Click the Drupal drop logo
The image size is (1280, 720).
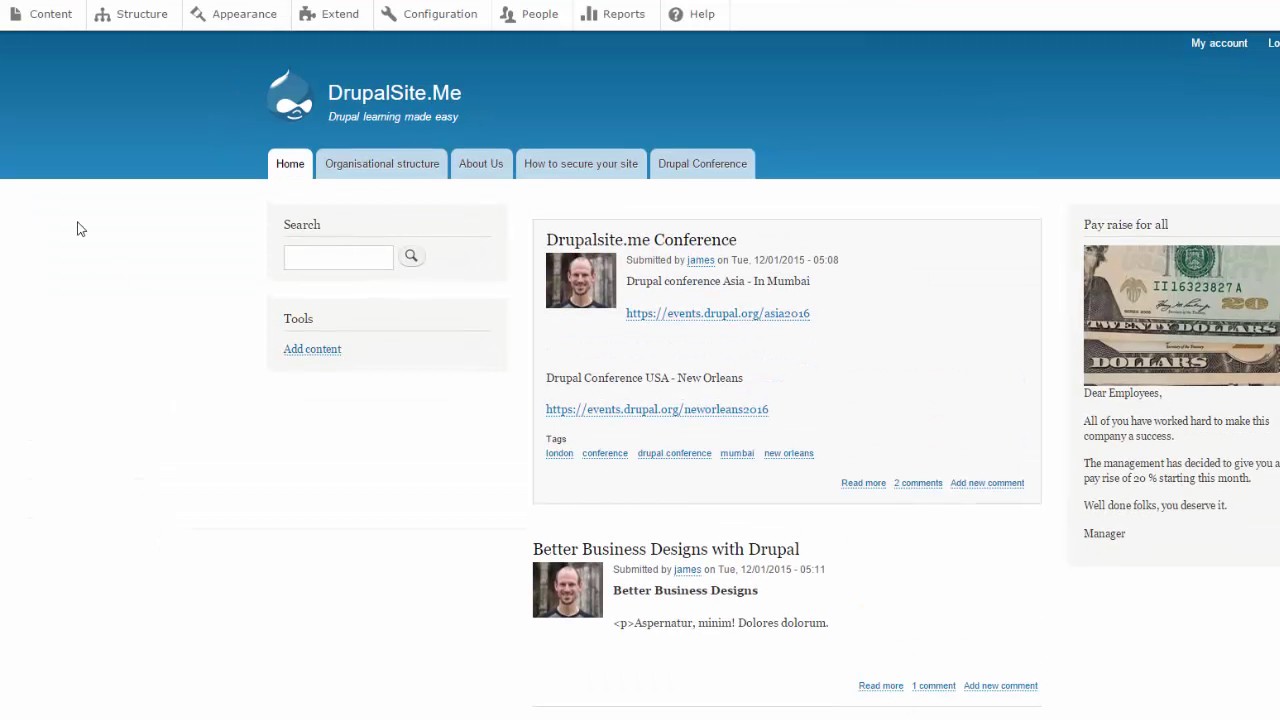click(291, 96)
